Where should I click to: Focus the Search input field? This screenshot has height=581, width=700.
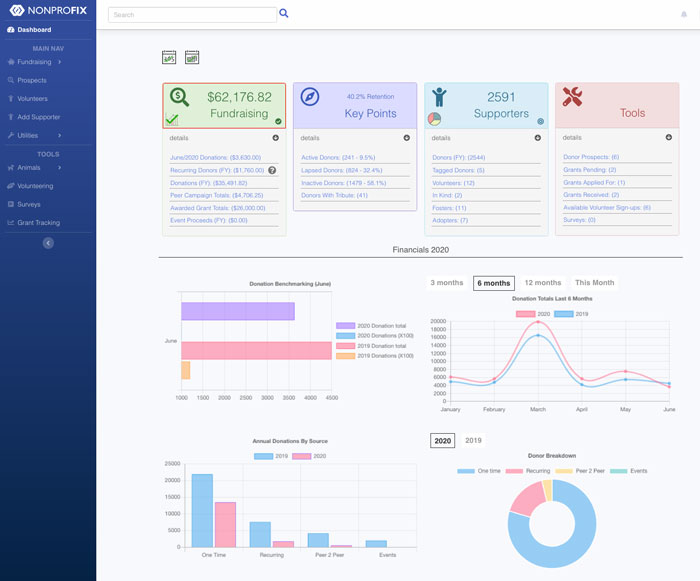point(192,15)
